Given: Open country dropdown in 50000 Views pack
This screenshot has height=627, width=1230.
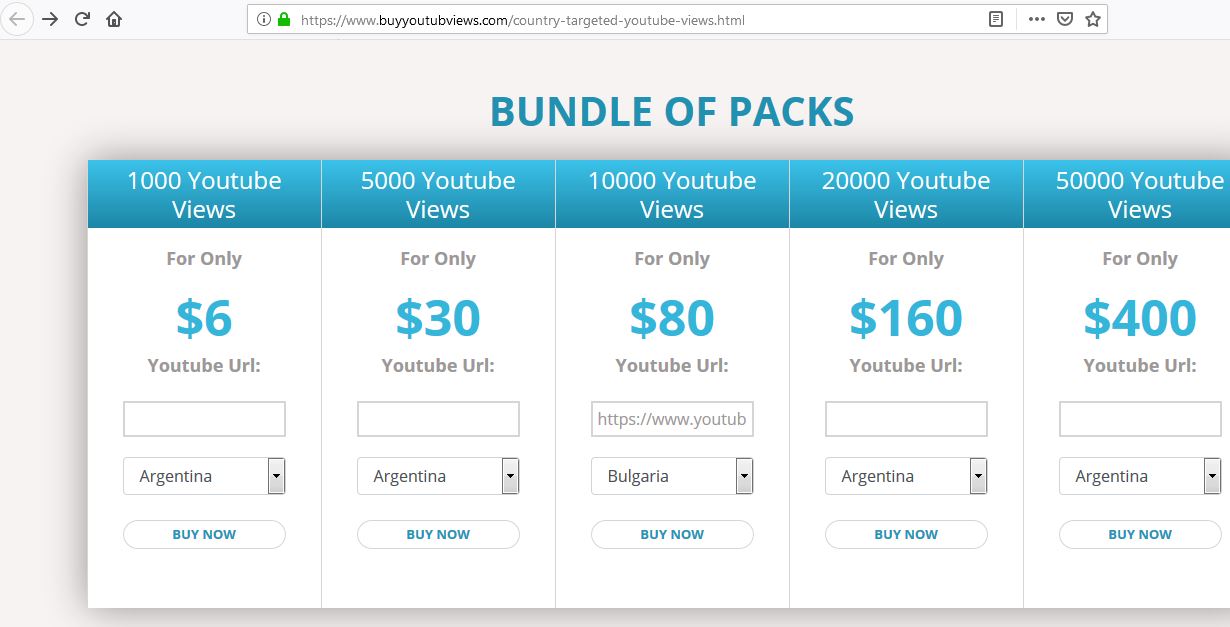Looking at the screenshot, I should (1140, 476).
